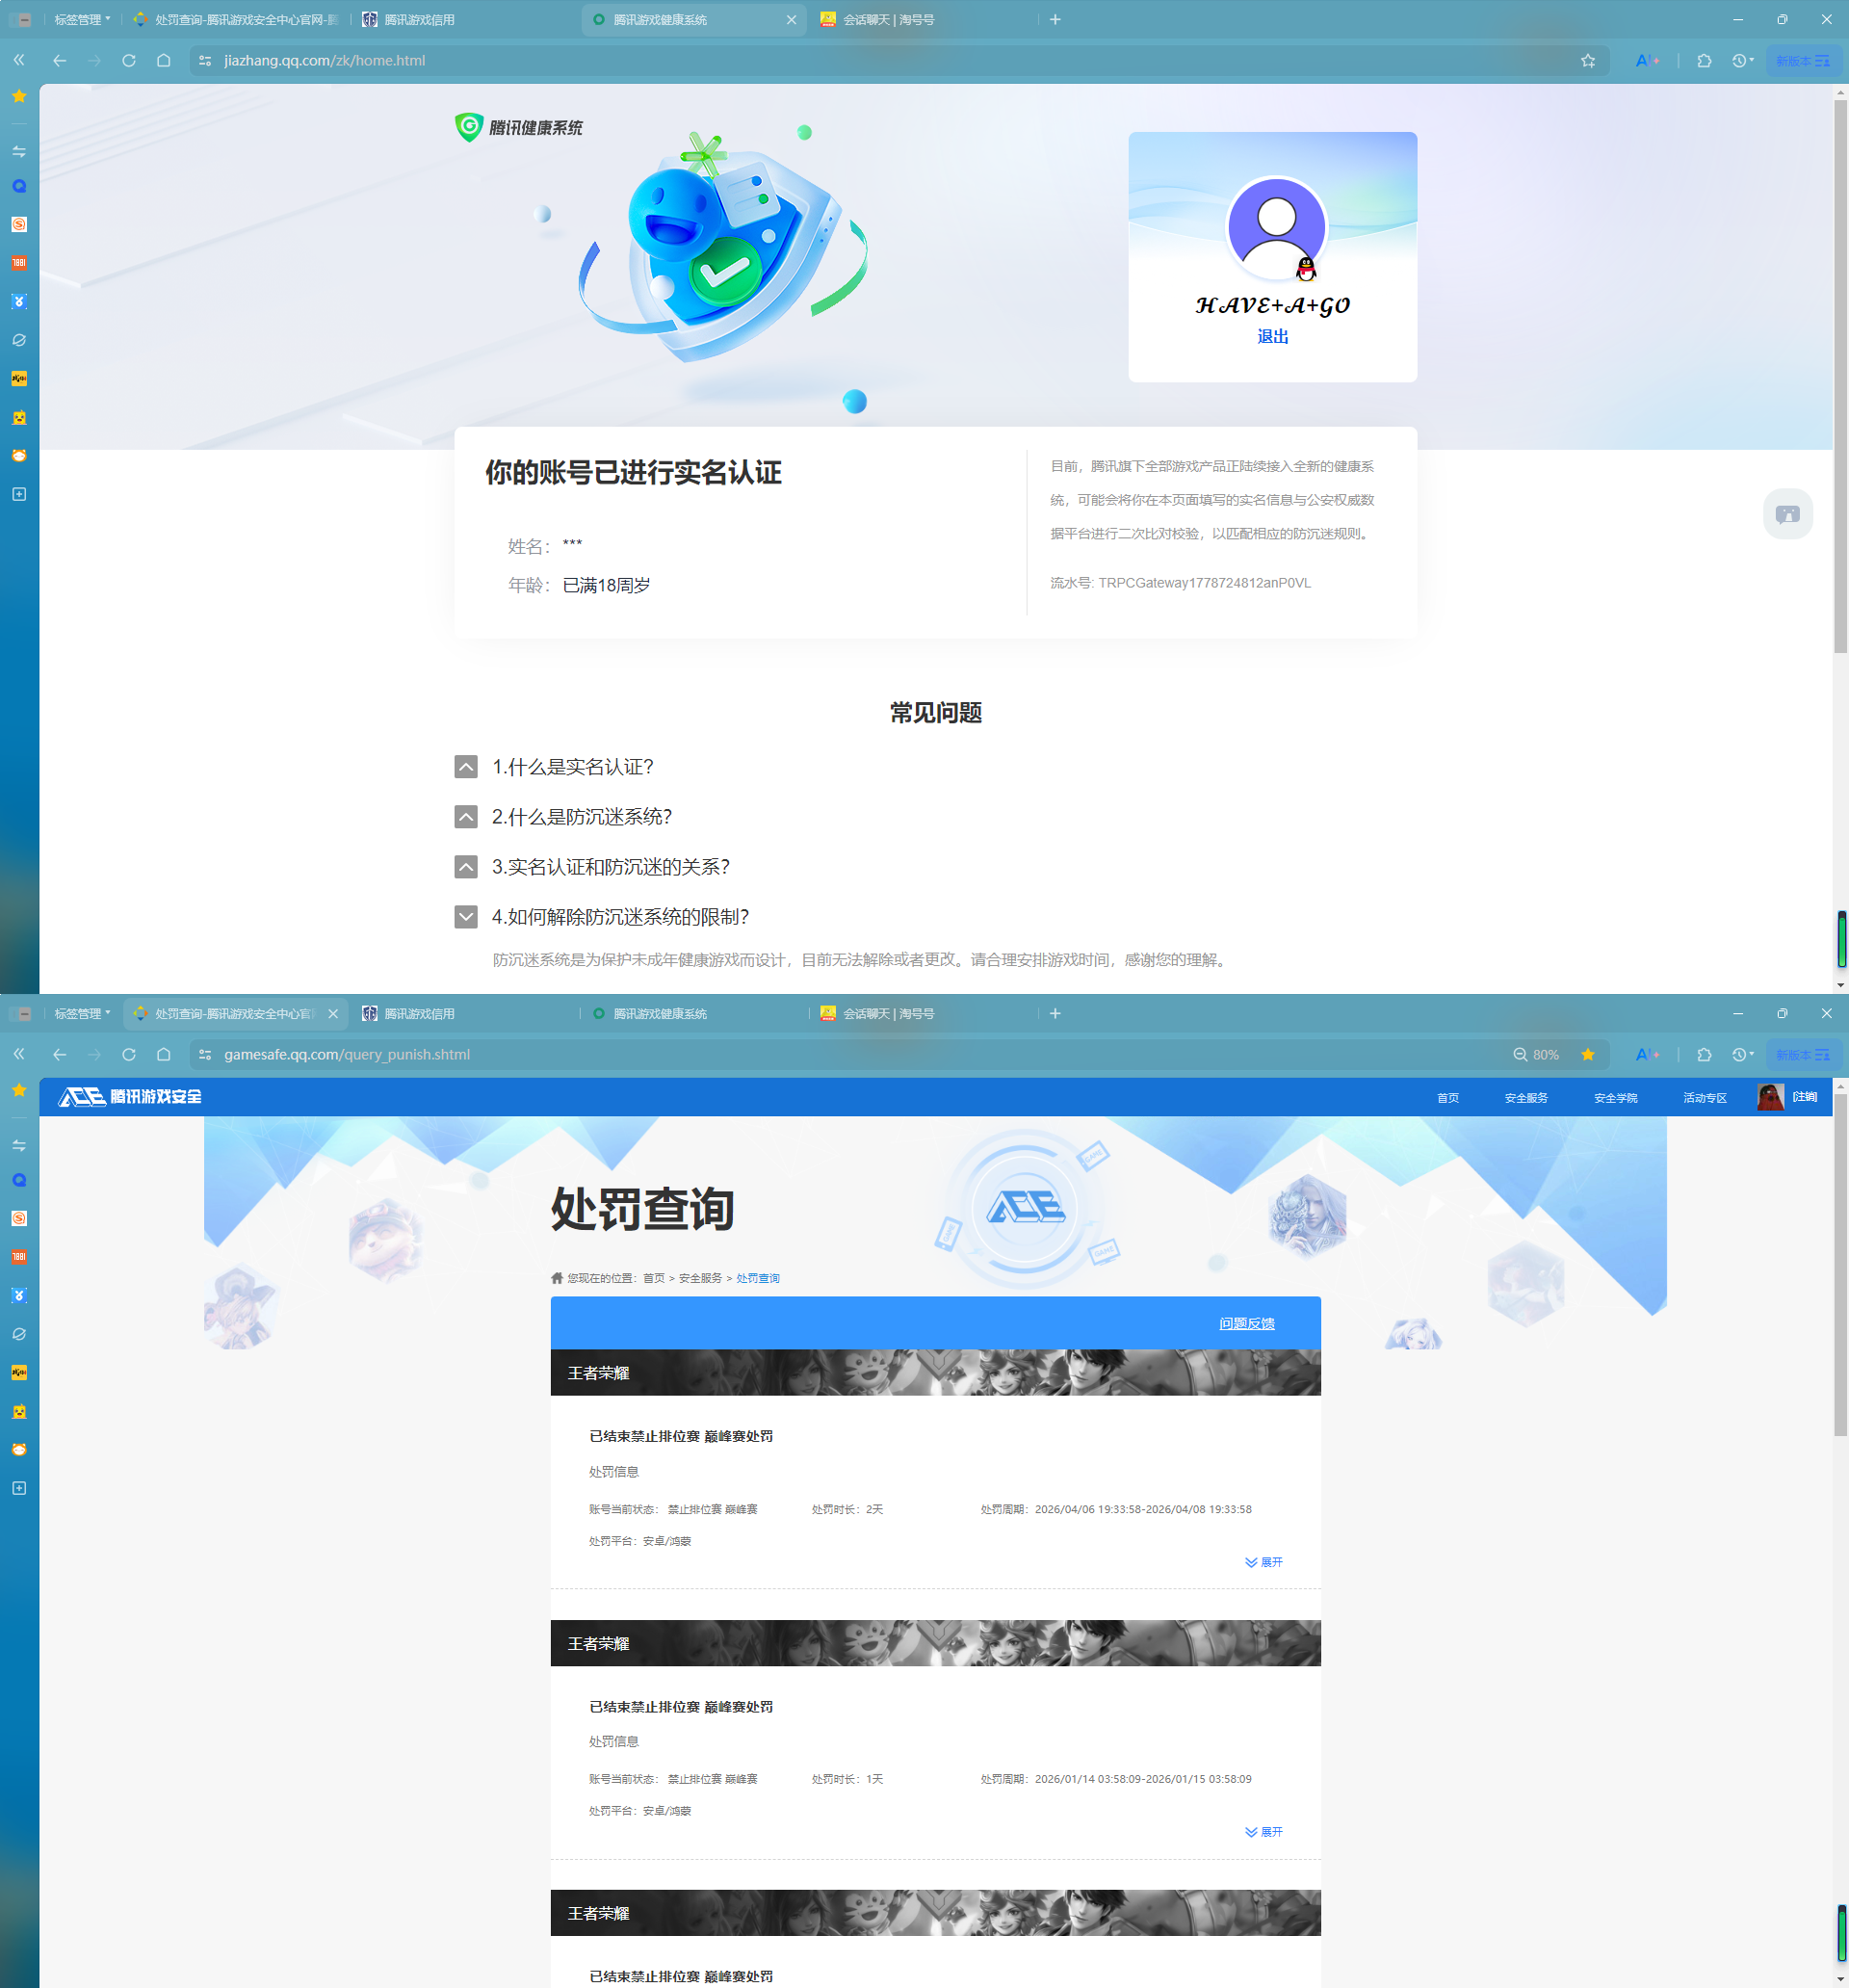Image resolution: width=1849 pixels, height=1988 pixels.
Task: Click the 处罚查询 breadcrumb link
Action: point(758,1279)
